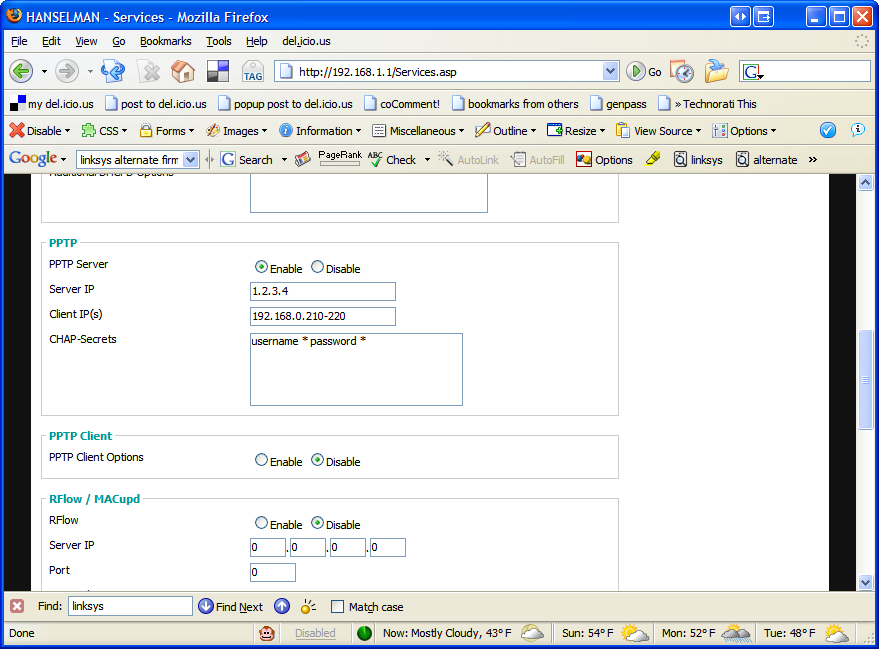This screenshot has height=649, width=879.
Task: Open the Forms dropdown
Action: [x=167, y=131]
